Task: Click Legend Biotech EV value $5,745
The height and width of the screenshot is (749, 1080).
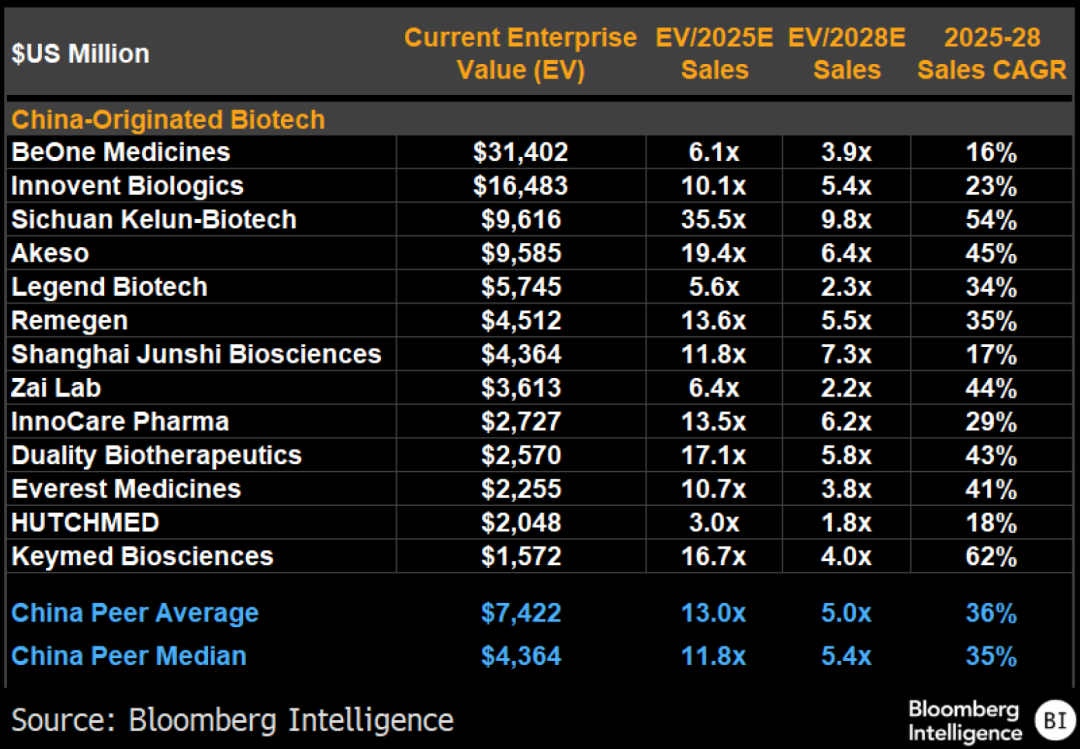Action: (521, 287)
